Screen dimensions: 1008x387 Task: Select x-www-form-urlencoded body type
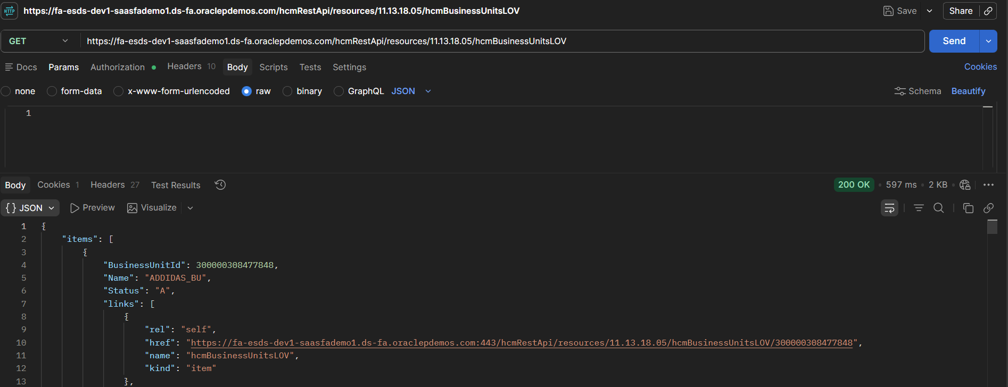(172, 91)
